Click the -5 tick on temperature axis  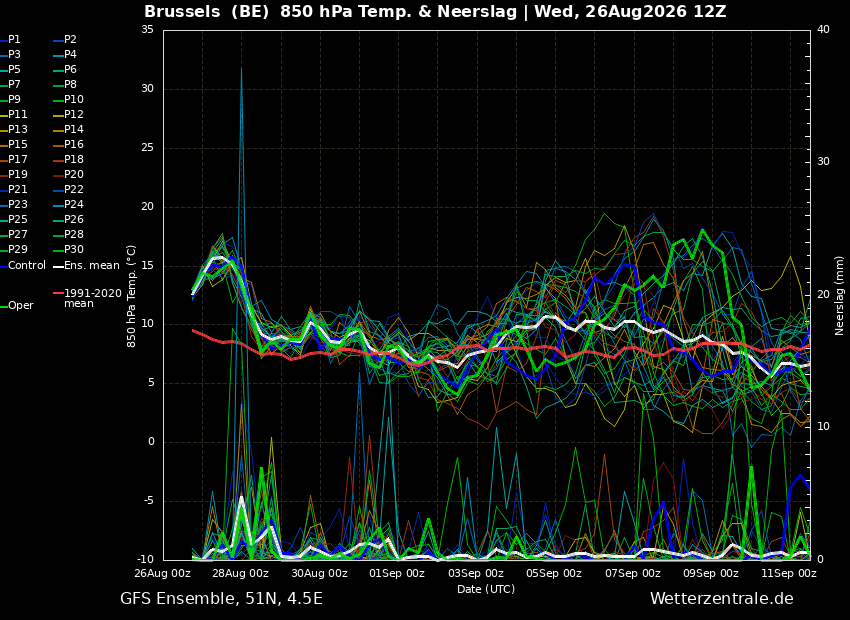(x=147, y=501)
